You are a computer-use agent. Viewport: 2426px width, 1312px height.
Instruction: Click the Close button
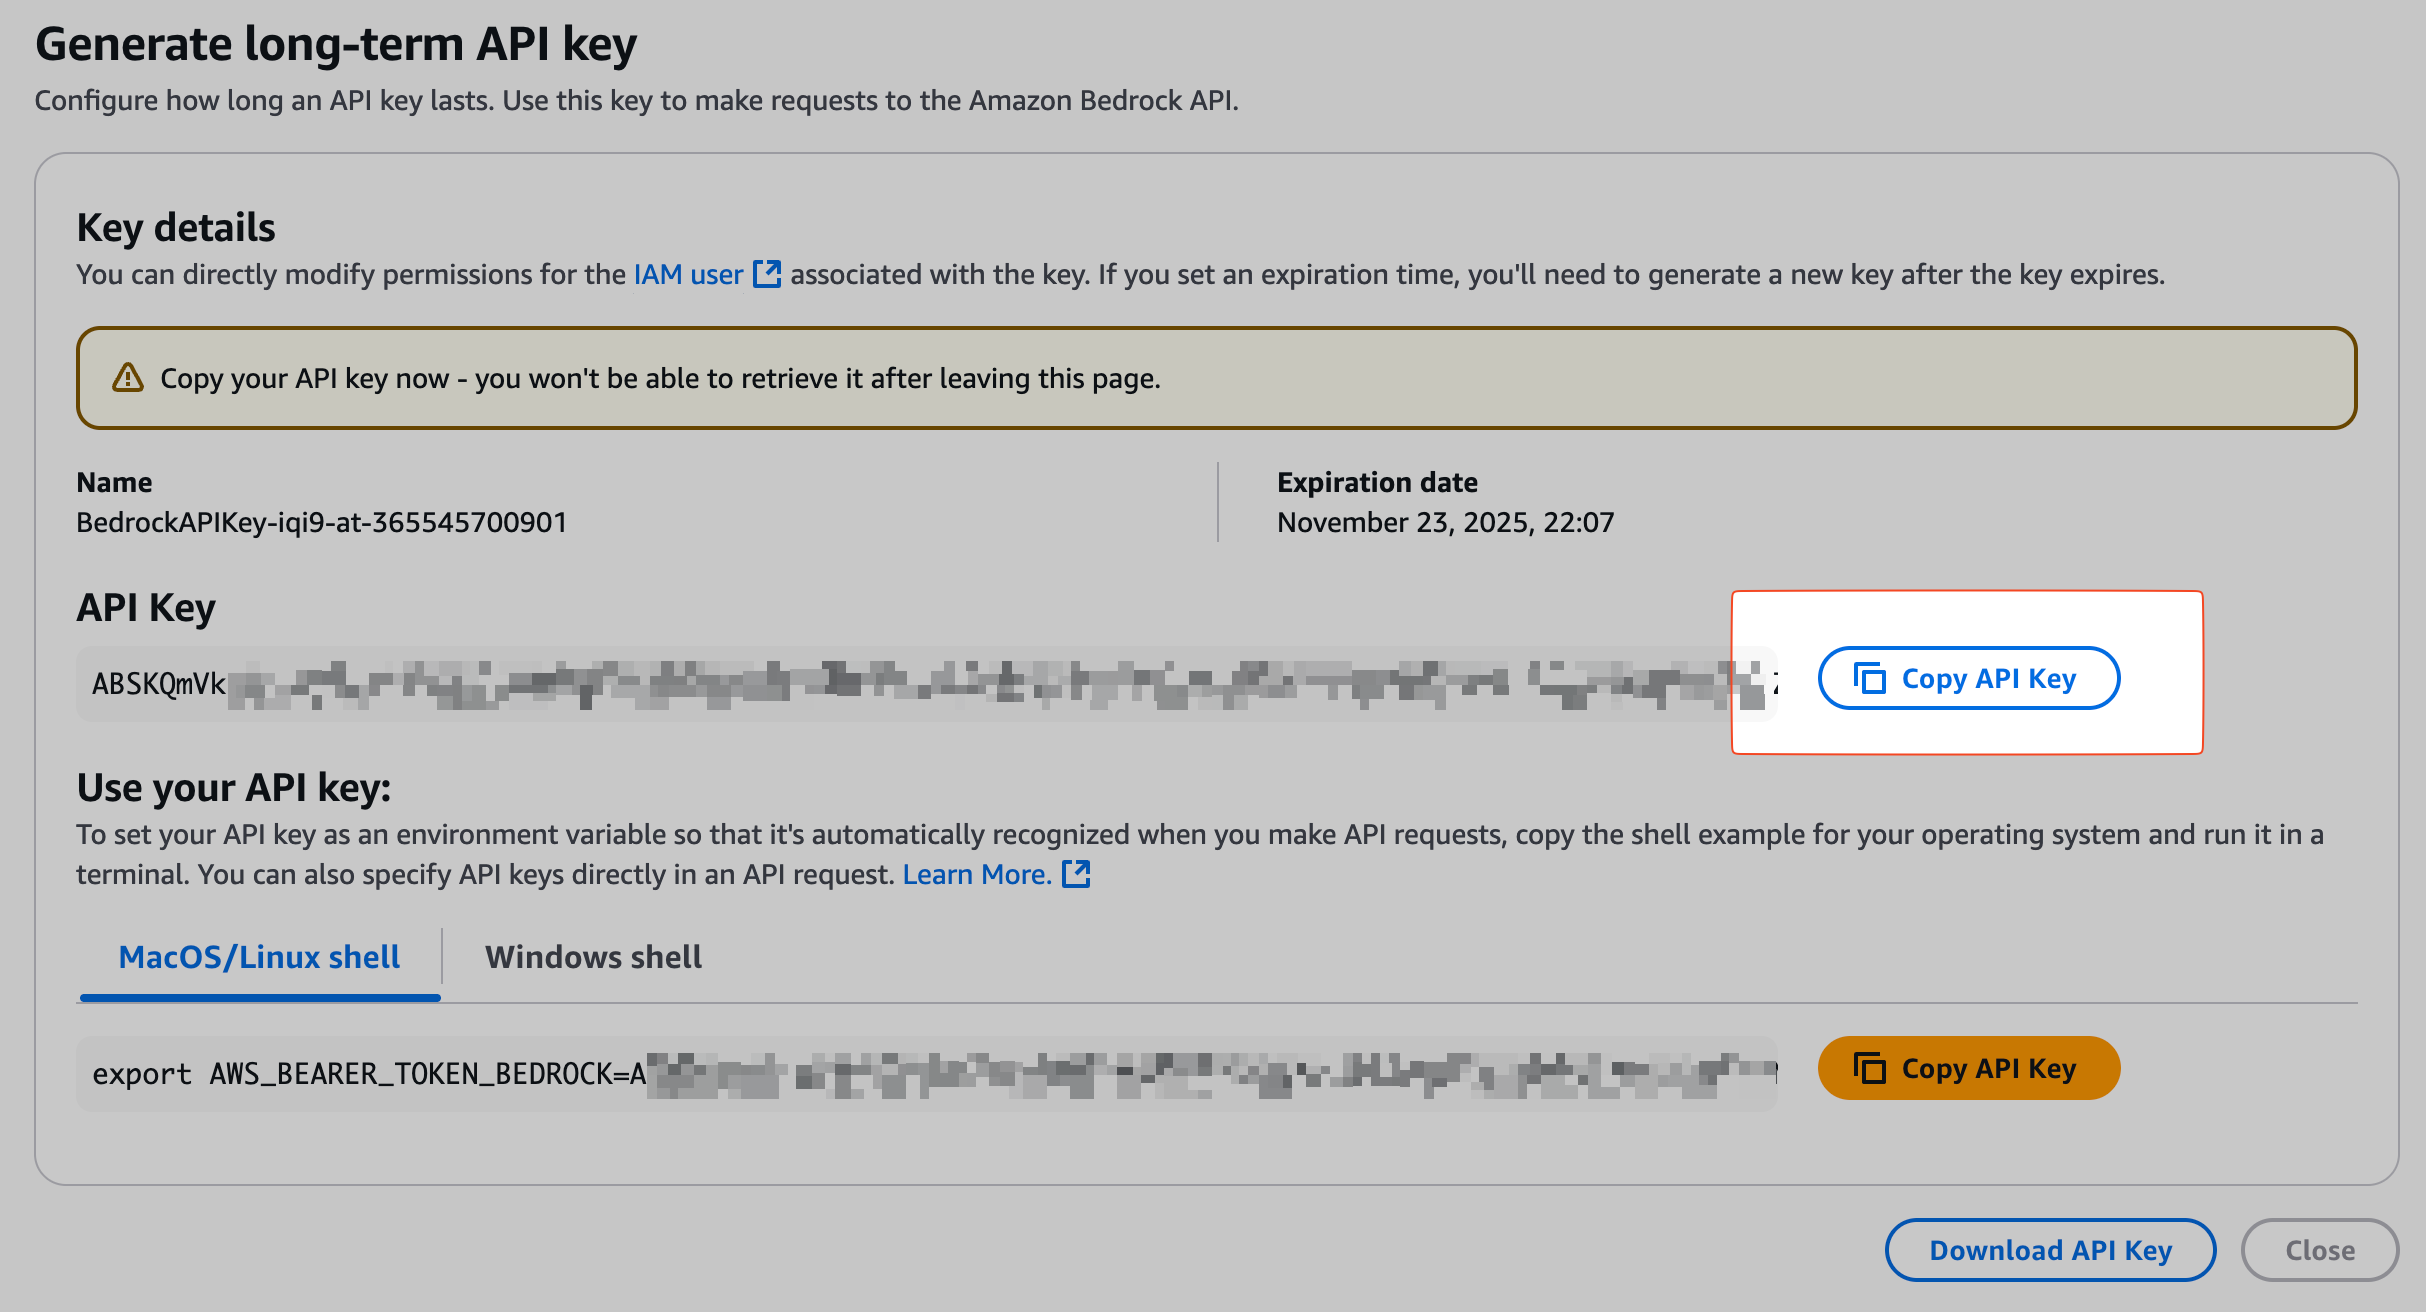click(x=2320, y=1249)
